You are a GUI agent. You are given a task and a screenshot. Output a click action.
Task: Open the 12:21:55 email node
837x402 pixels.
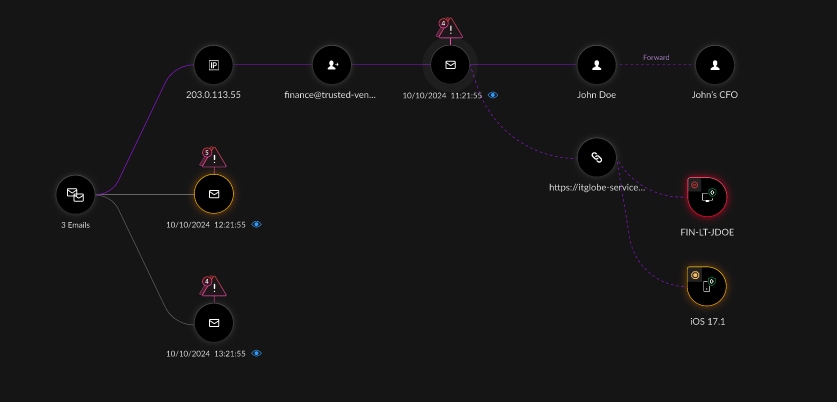213,194
